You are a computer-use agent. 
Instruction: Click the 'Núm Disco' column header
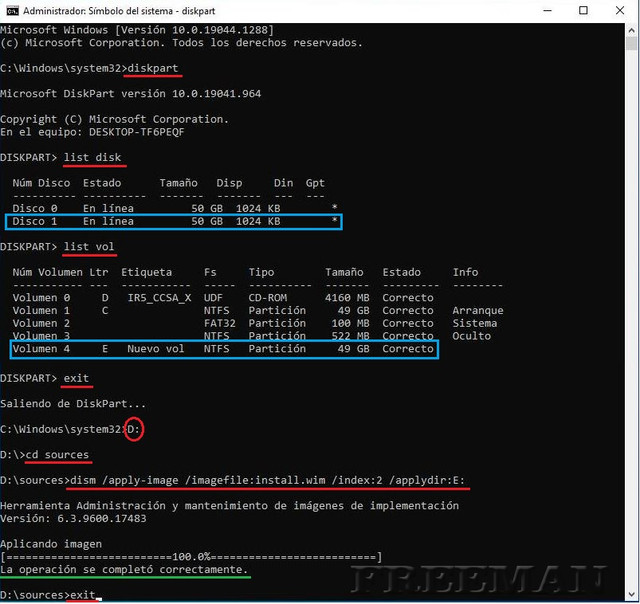tap(41, 183)
